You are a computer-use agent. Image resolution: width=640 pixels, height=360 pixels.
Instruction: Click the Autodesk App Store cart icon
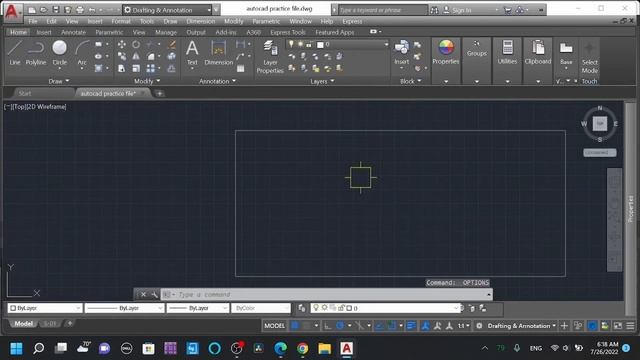pyautogui.click(x=507, y=10)
